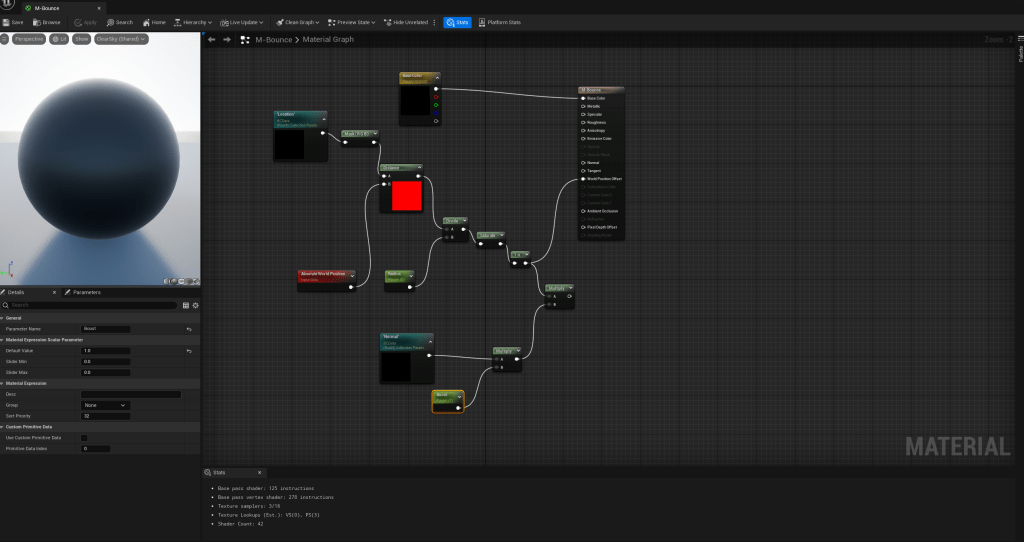The width and height of the screenshot is (1024, 542).
Task: Open the Group dropdown
Action: tap(106, 405)
